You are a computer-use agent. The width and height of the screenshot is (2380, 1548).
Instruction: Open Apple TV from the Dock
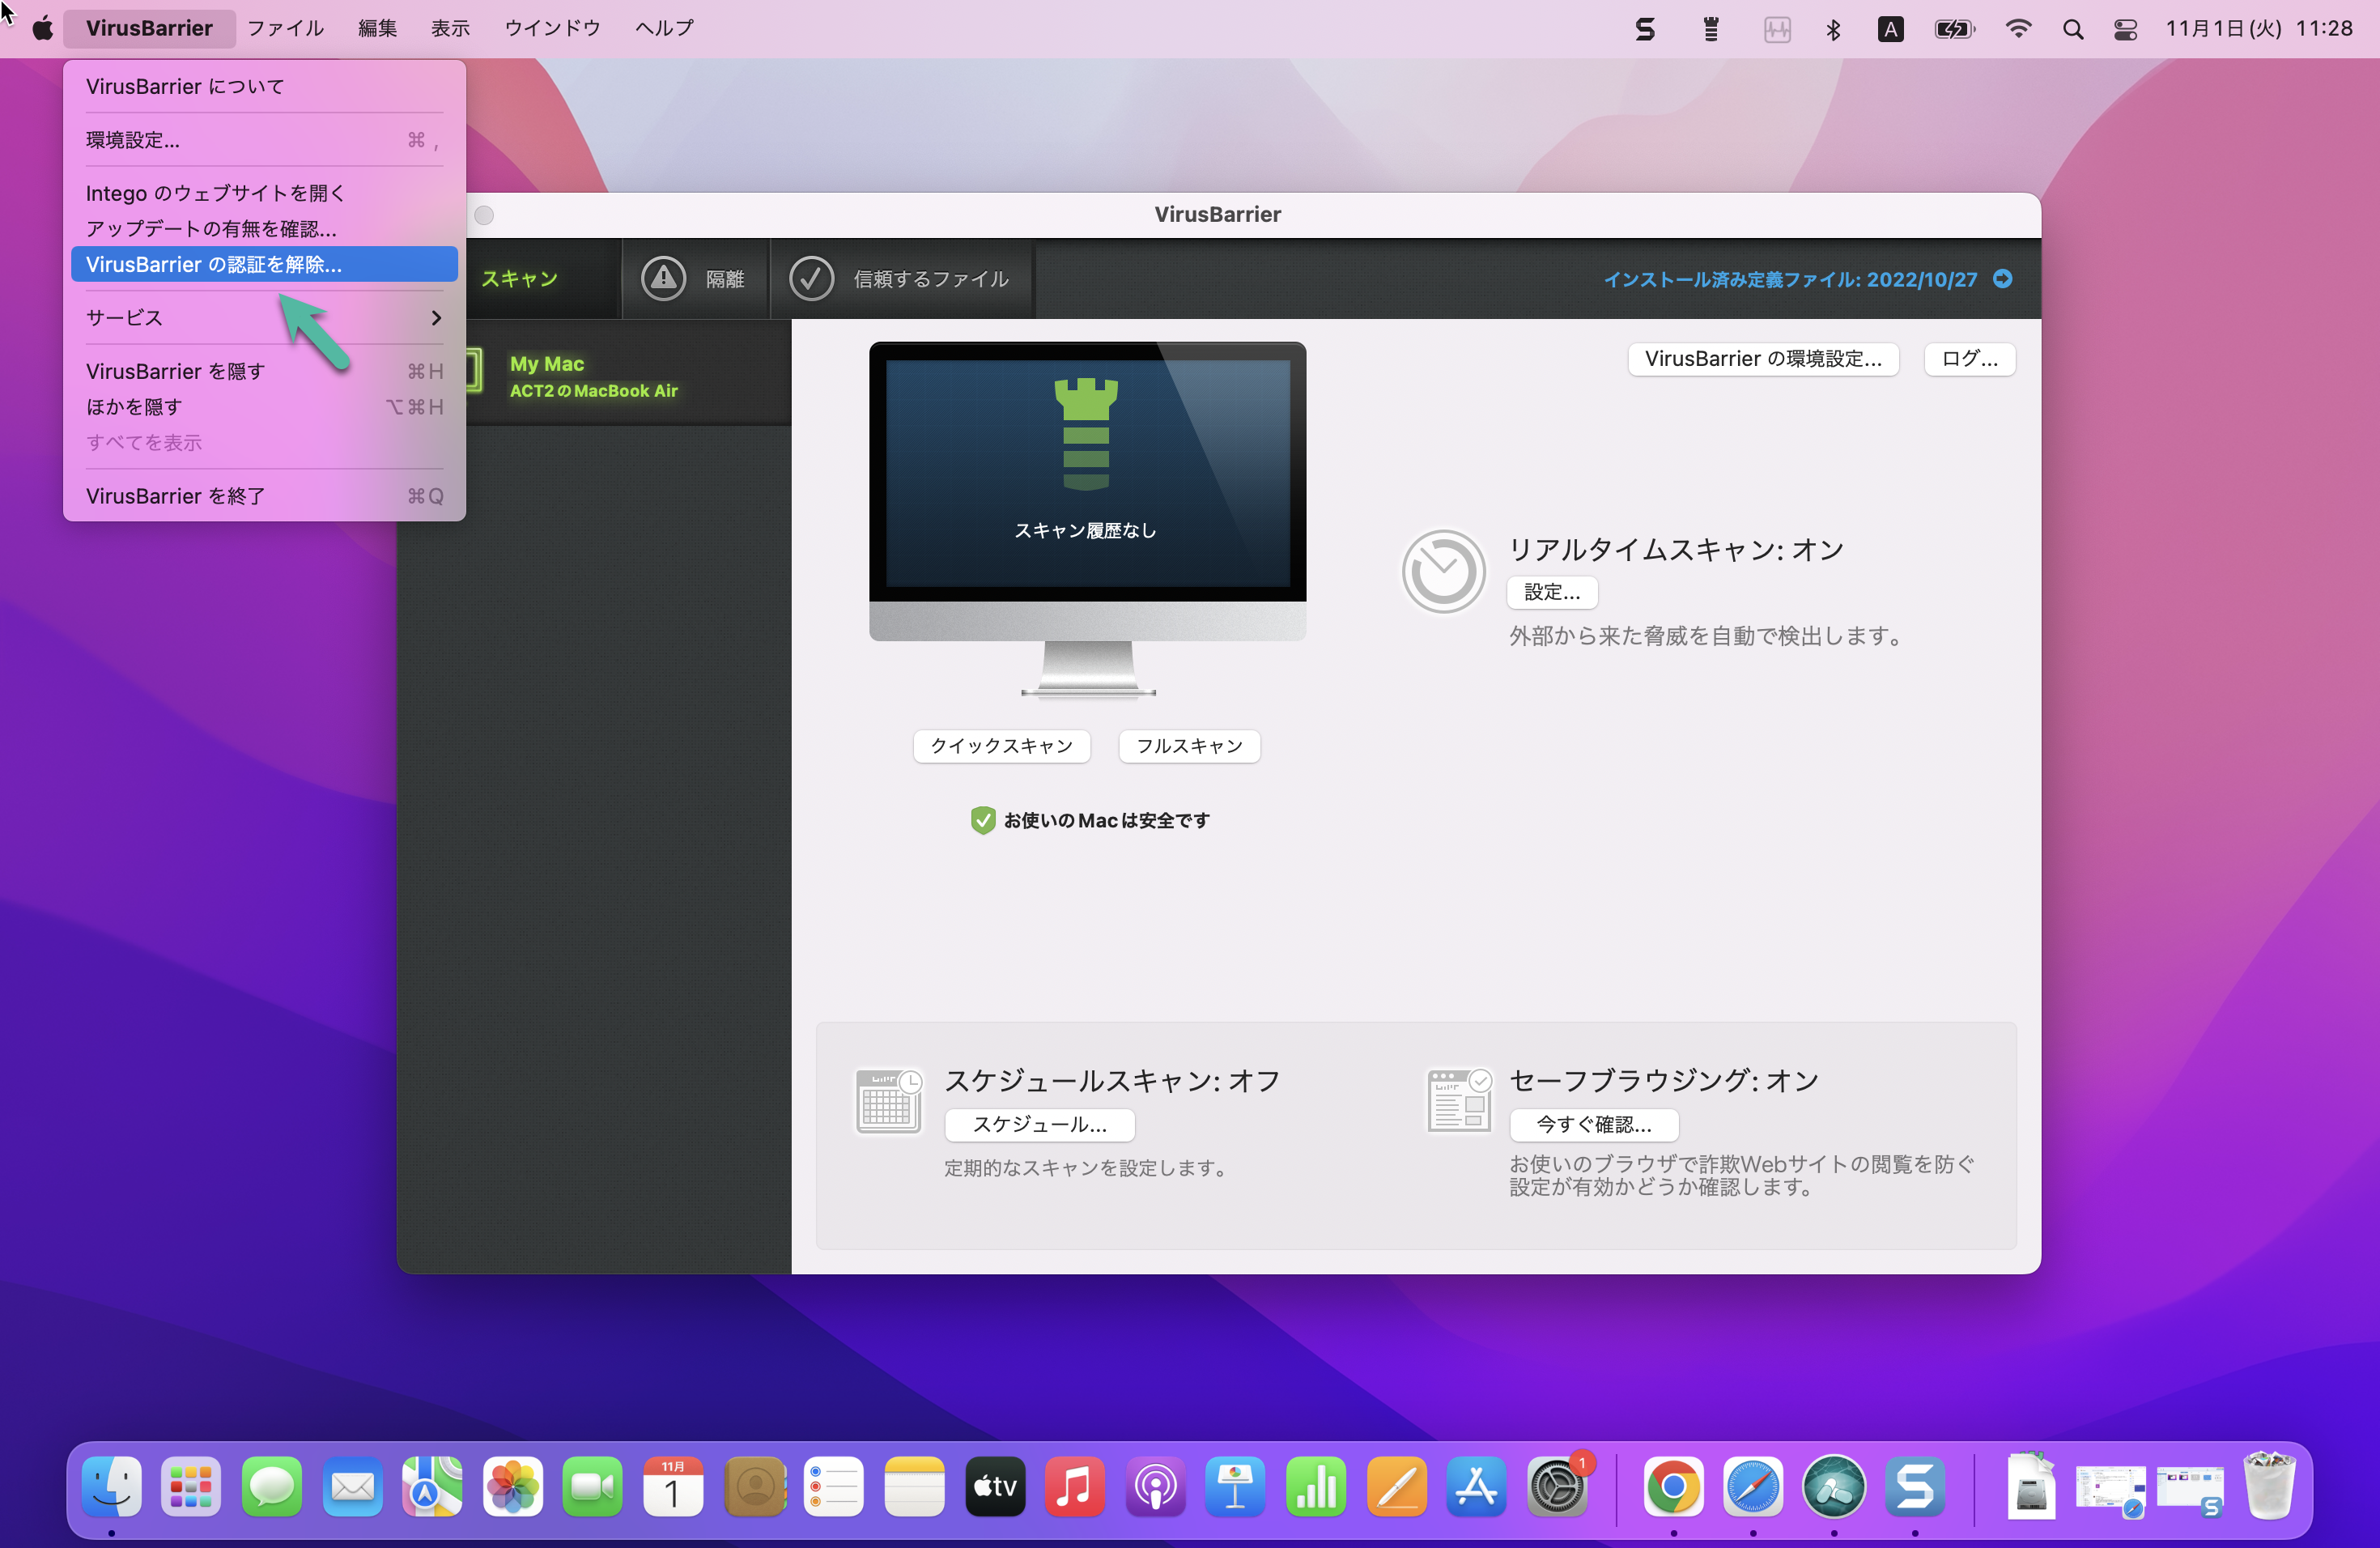tap(995, 1486)
